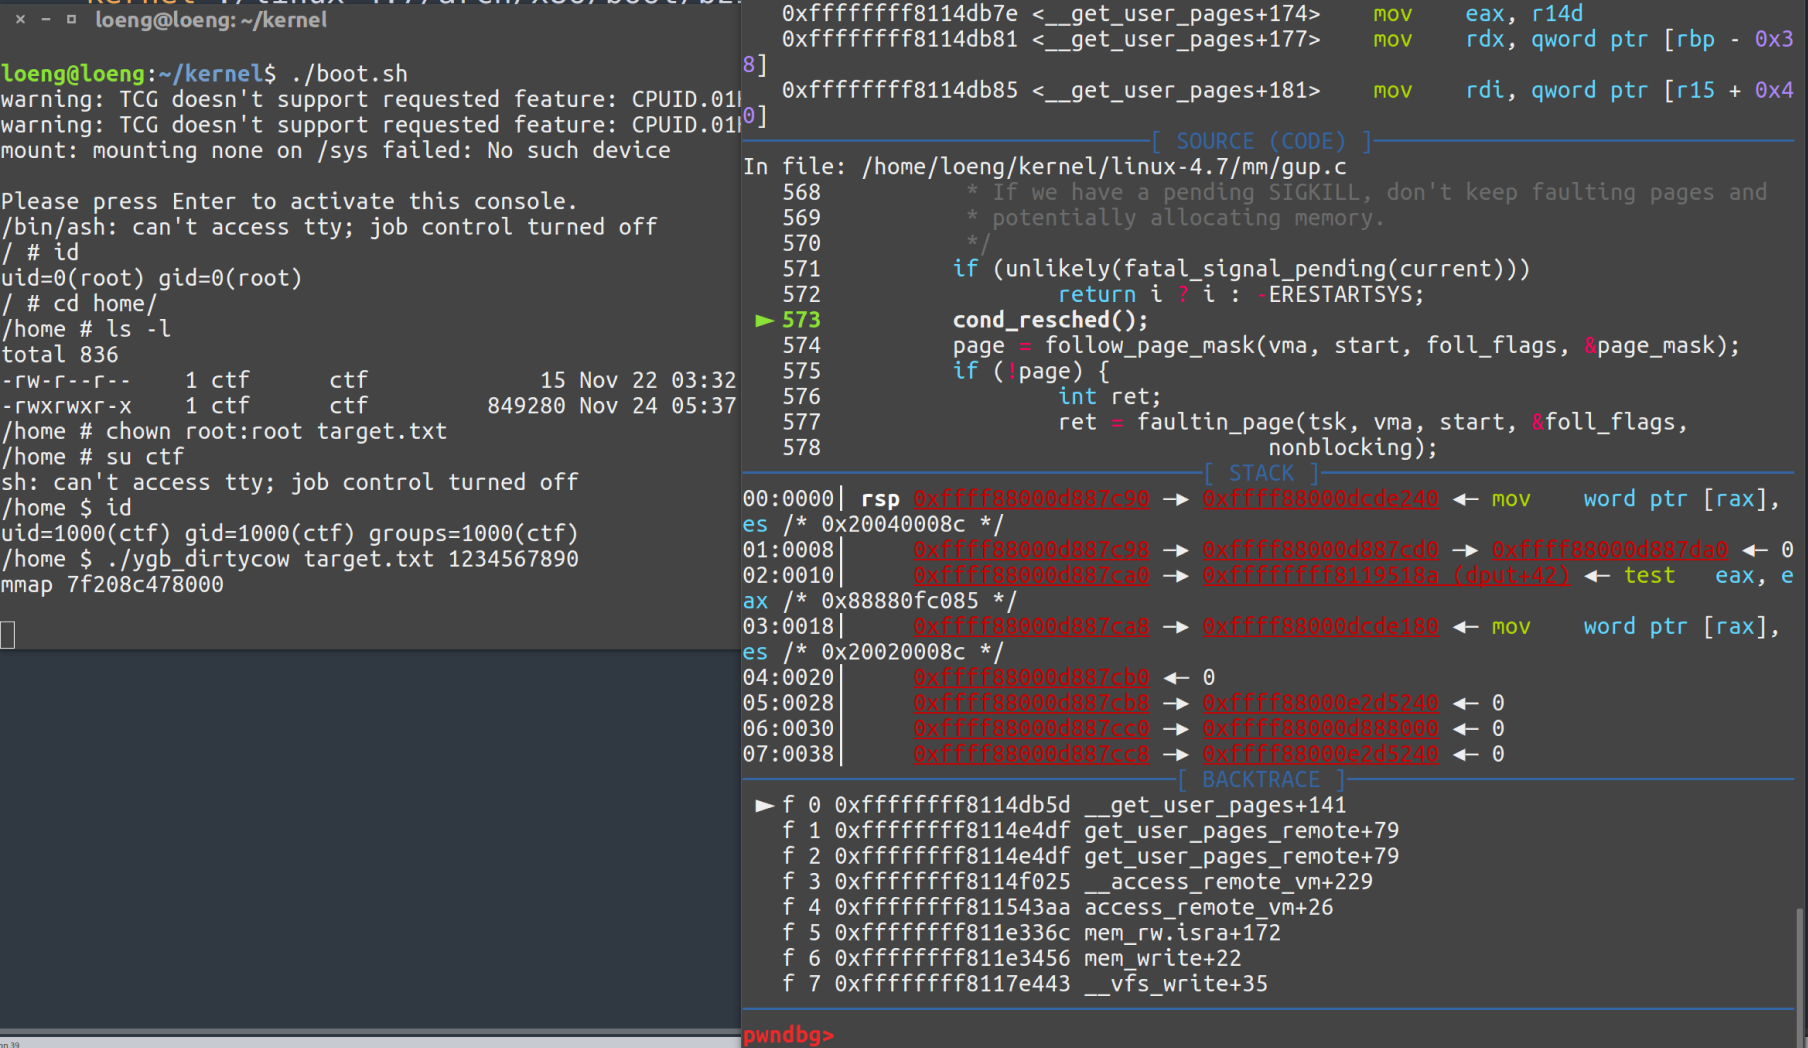Click the __vfs_write+35 backtrace frame

1175,984
